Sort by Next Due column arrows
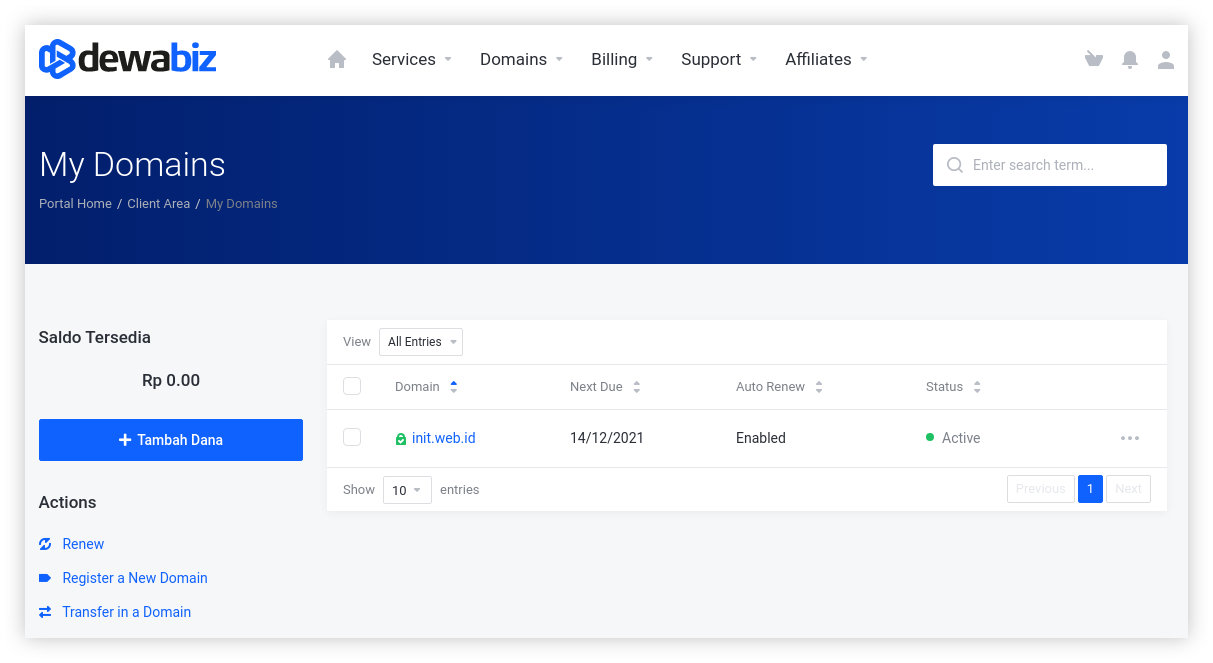Viewport: 1213px width, 663px height. [x=637, y=387]
